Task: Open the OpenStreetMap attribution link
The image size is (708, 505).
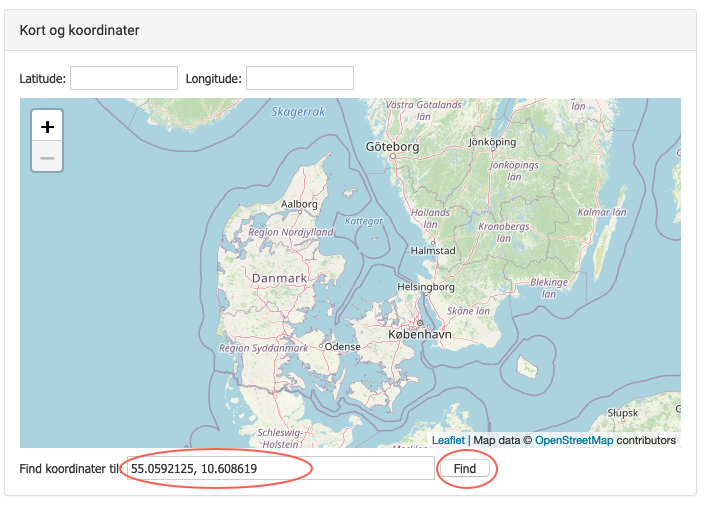Action: pyautogui.click(x=574, y=440)
